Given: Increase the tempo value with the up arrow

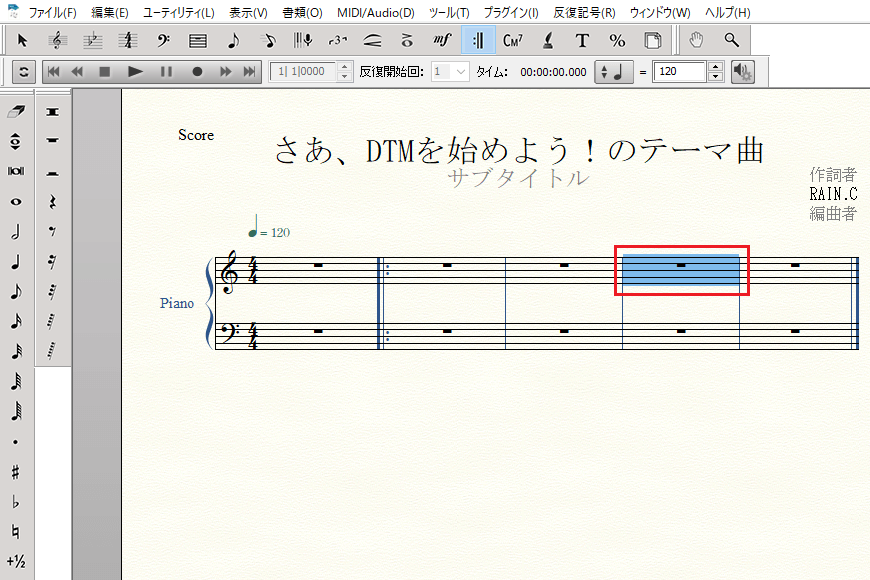Looking at the screenshot, I should [x=714, y=67].
